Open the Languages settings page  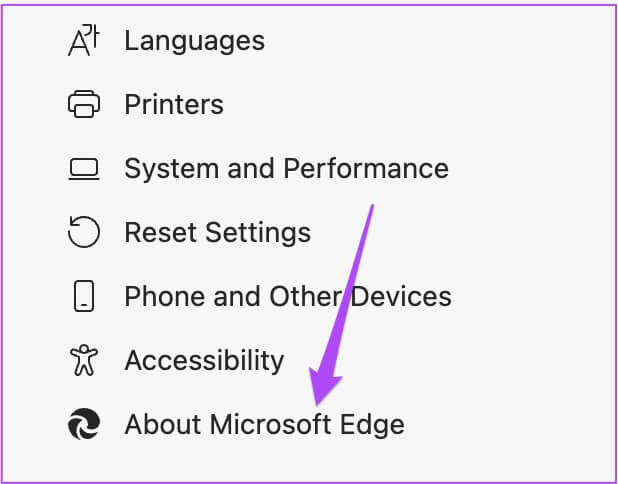pyautogui.click(x=194, y=40)
